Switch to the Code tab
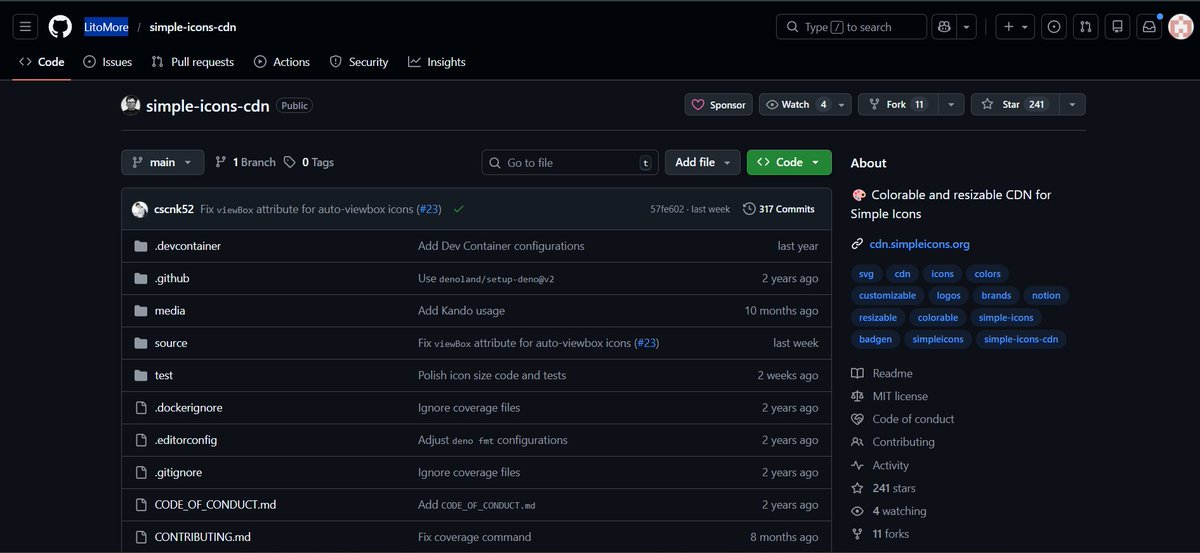The width and height of the screenshot is (1200, 553). [x=42, y=62]
